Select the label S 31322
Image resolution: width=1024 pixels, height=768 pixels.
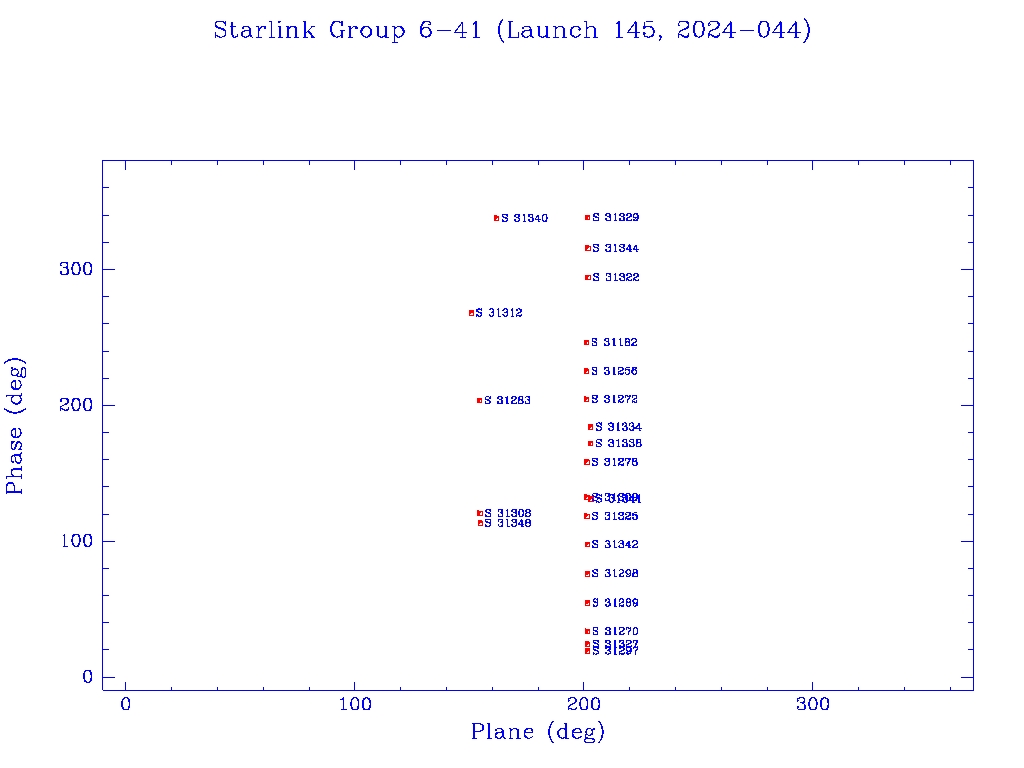pyautogui.click(x=616, y=278)
